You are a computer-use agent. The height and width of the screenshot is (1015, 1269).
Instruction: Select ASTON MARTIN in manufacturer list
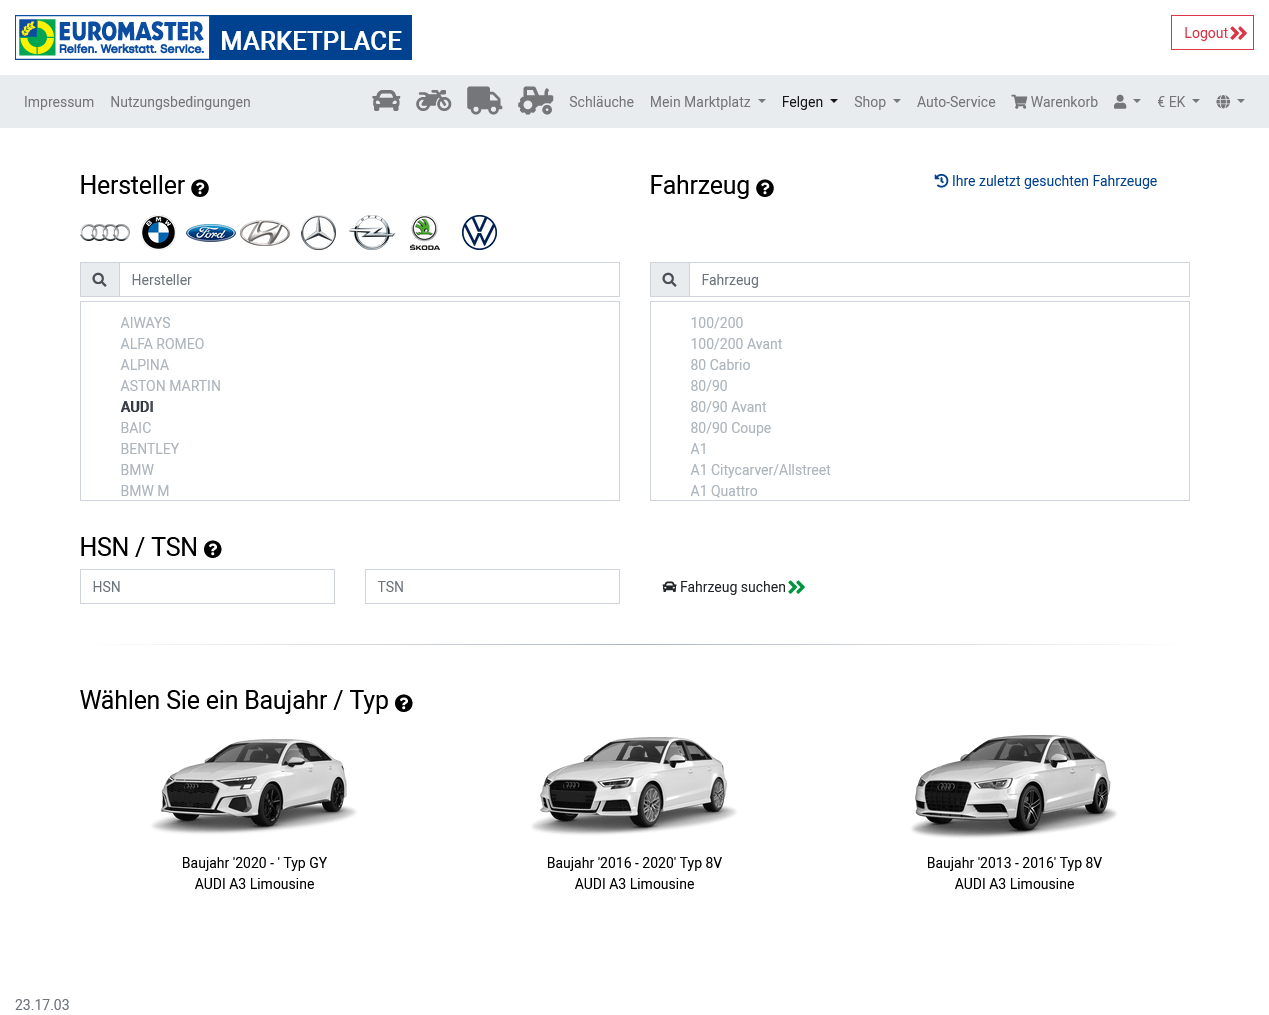171,386
